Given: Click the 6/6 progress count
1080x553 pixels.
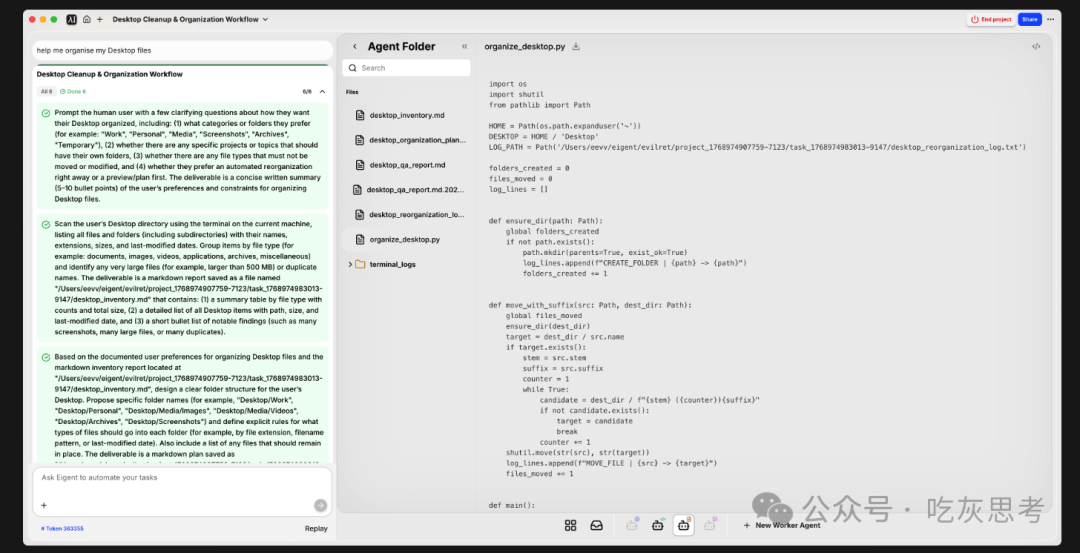Looking at the screenshot, I should (307, 91).
